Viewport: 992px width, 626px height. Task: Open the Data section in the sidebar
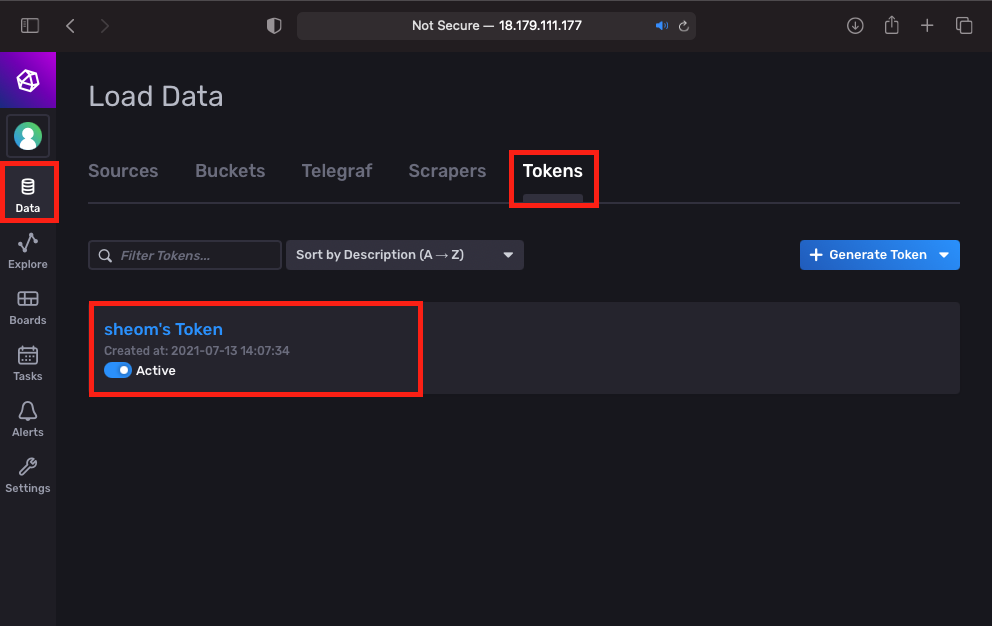(27, 192)
